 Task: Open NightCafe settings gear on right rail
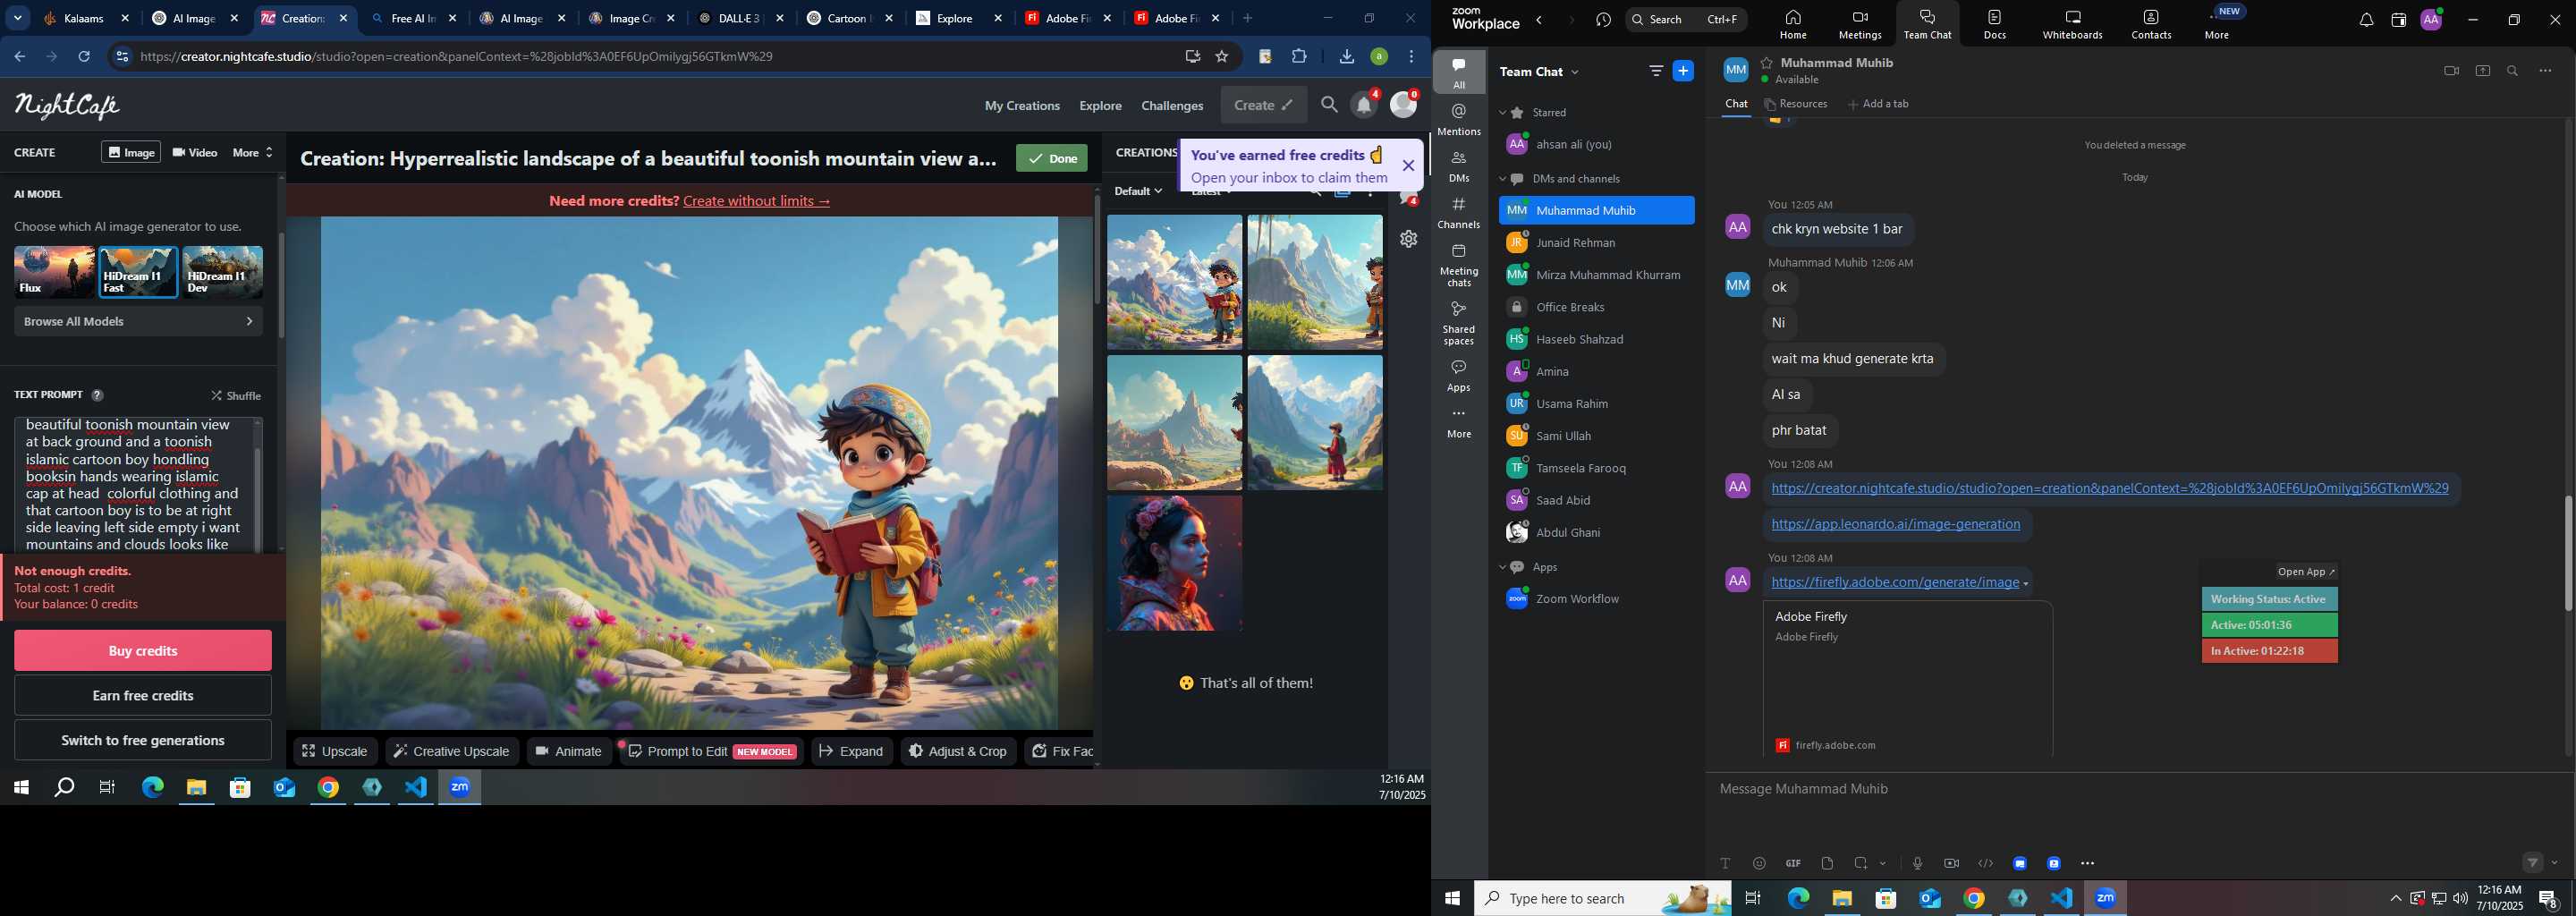(1409, 239)
